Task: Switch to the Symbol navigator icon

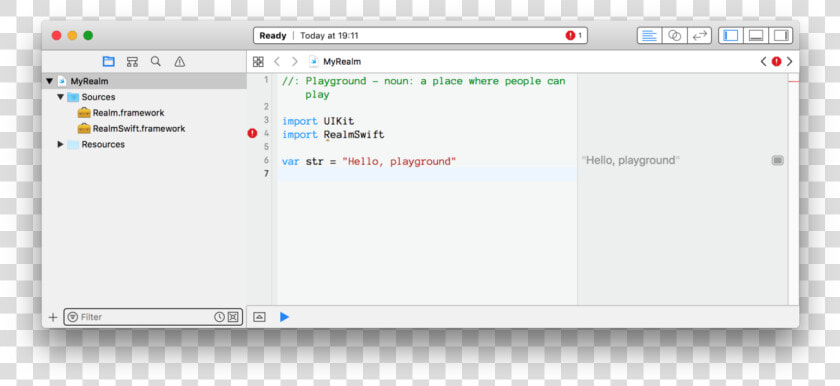Action: 132,62
